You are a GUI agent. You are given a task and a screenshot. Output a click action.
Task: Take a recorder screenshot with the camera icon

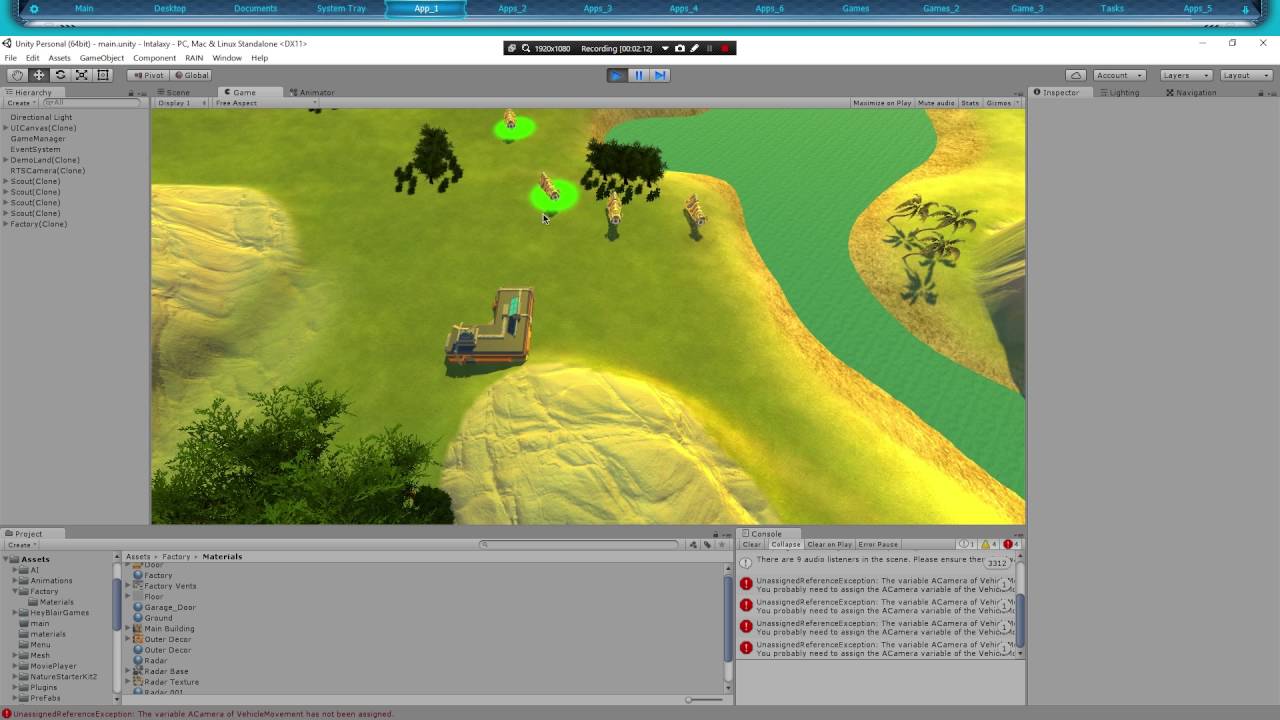pyautogui.click(x=680, y=48)
